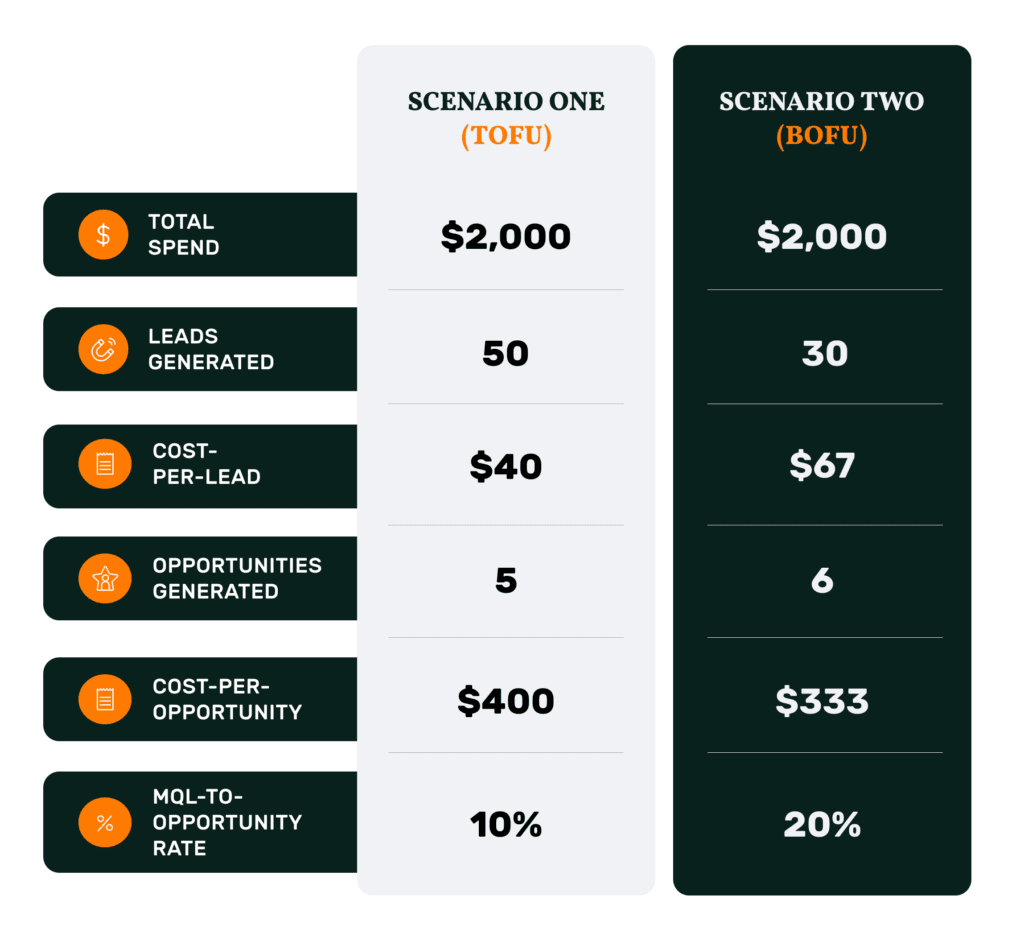Select the $67 cost-per-lead value

coord(822,466)
